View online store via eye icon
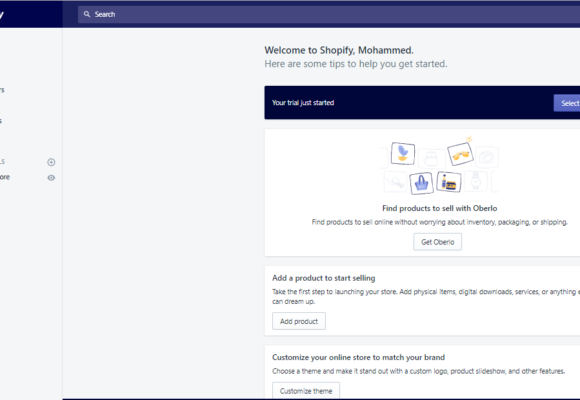580x400 pixels. tap(51, 178)
